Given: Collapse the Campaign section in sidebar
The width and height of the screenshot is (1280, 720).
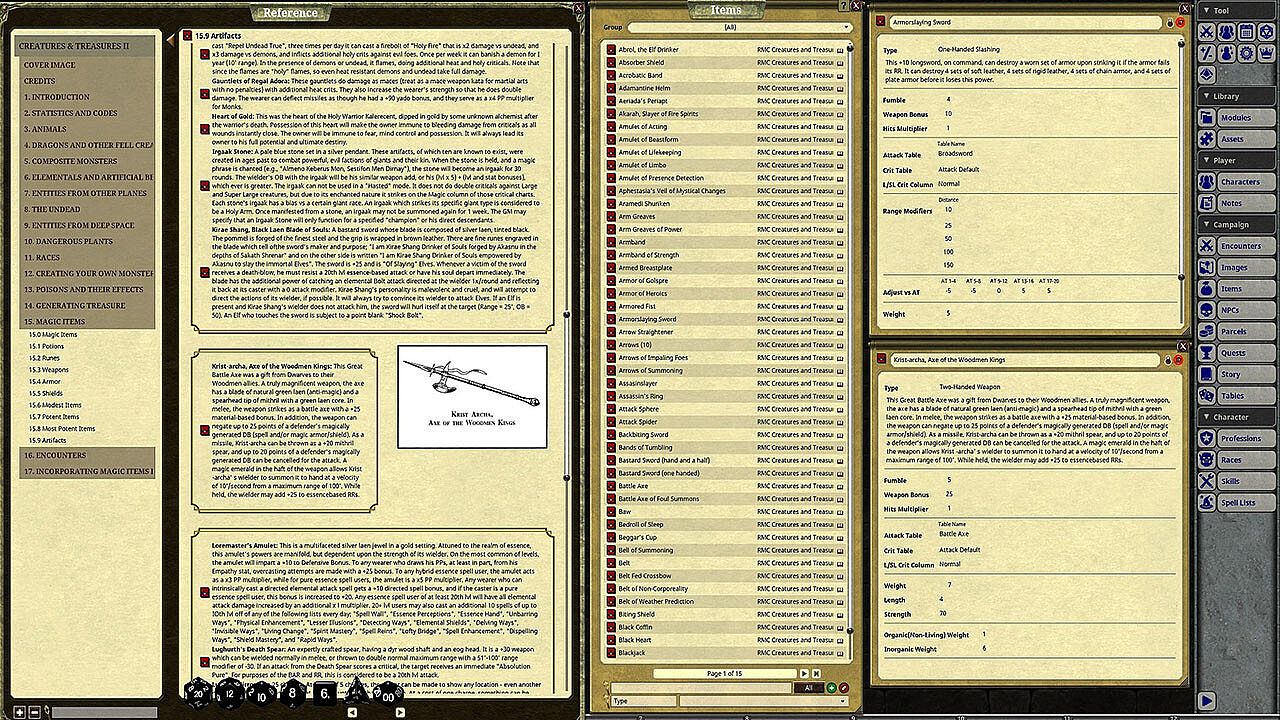Looking at the screenshot, I should (x=1237, y=225).
